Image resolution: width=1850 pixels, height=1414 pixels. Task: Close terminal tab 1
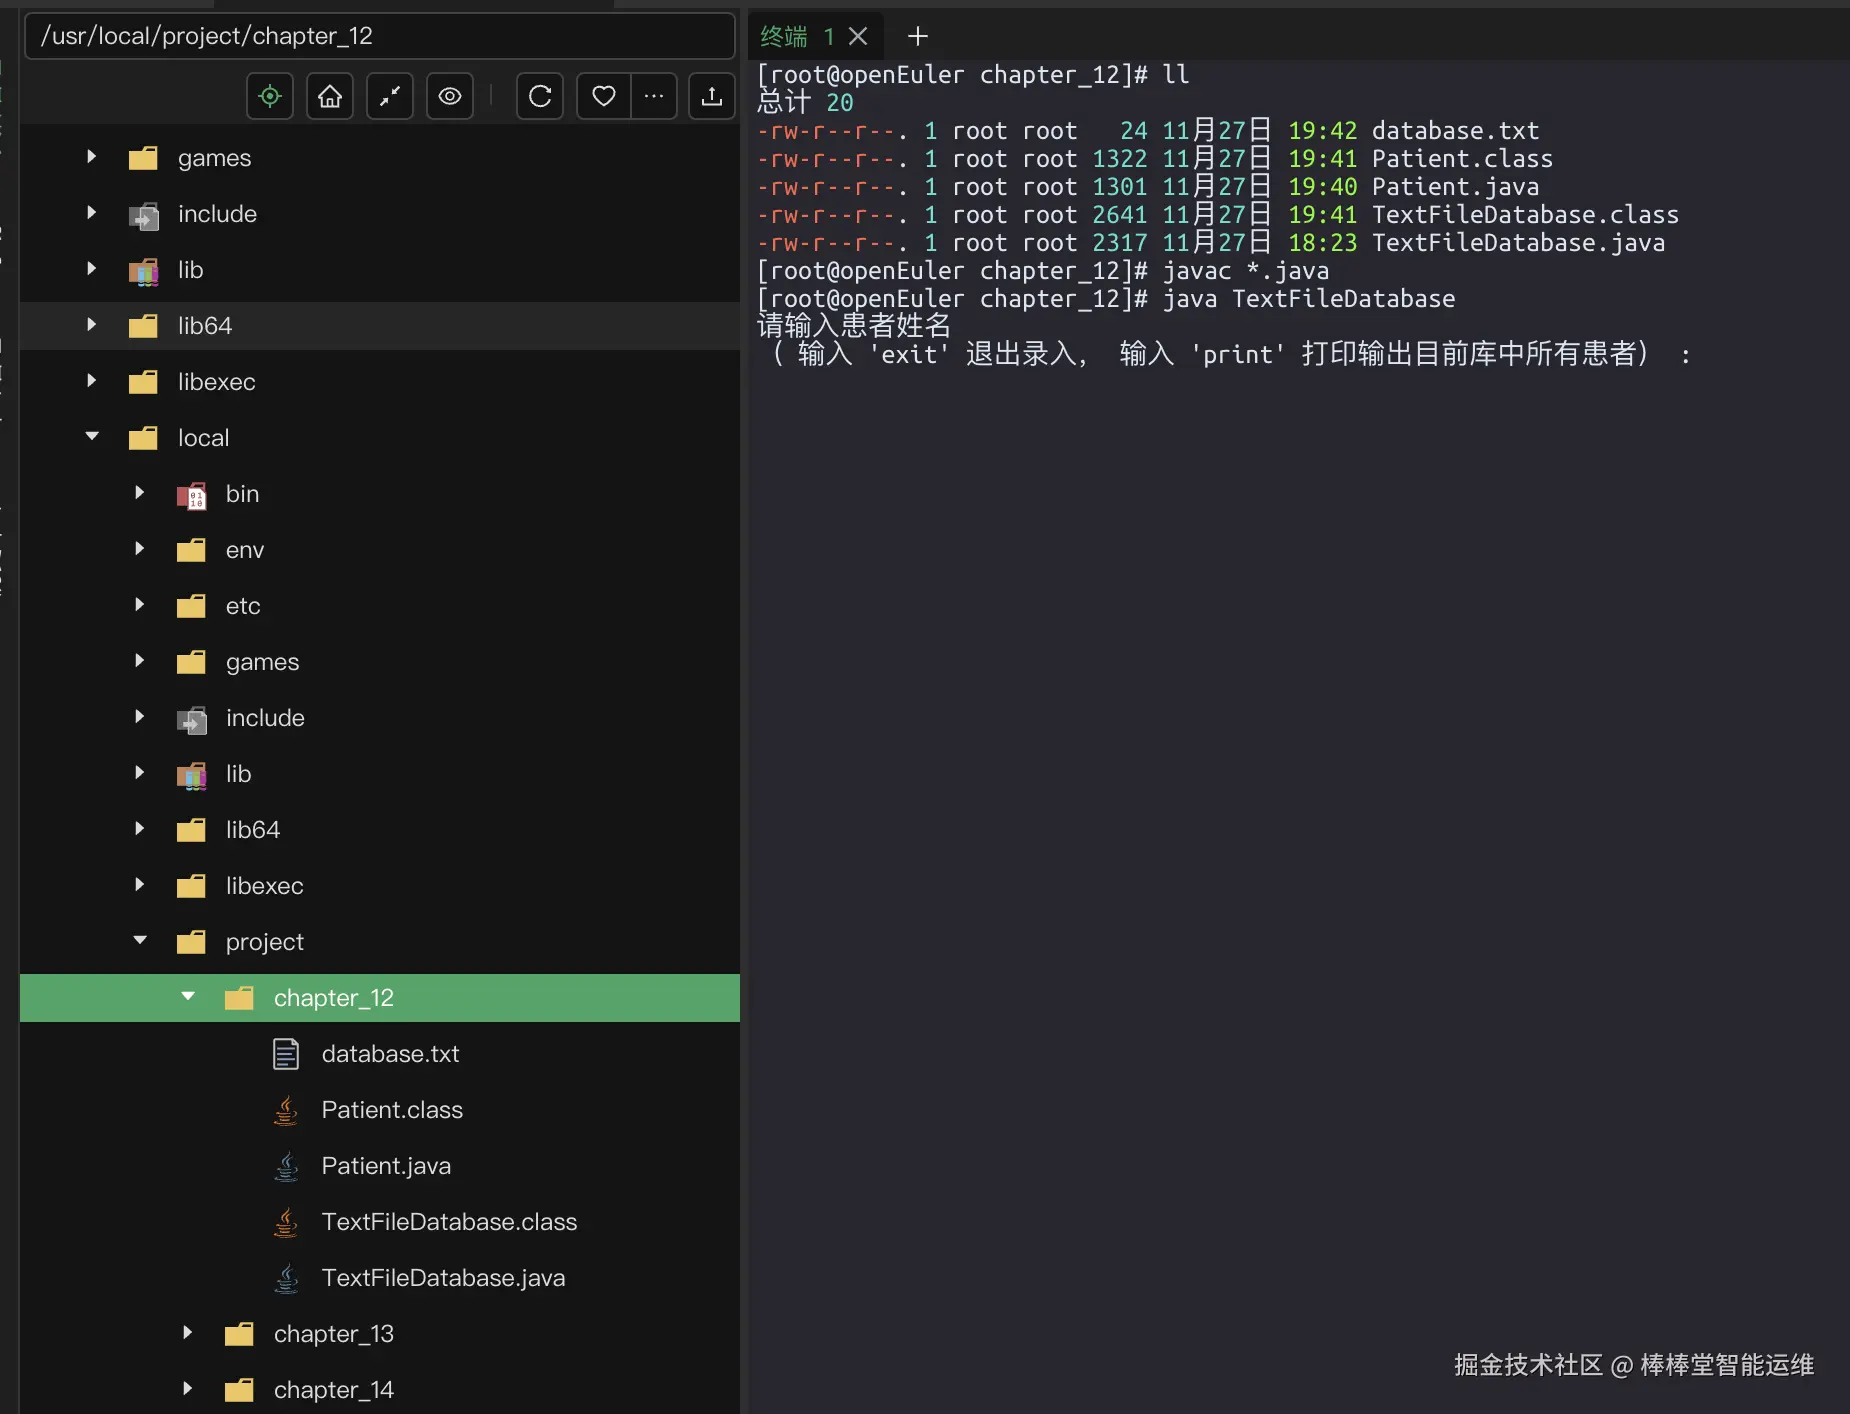[x=858, y=37]
